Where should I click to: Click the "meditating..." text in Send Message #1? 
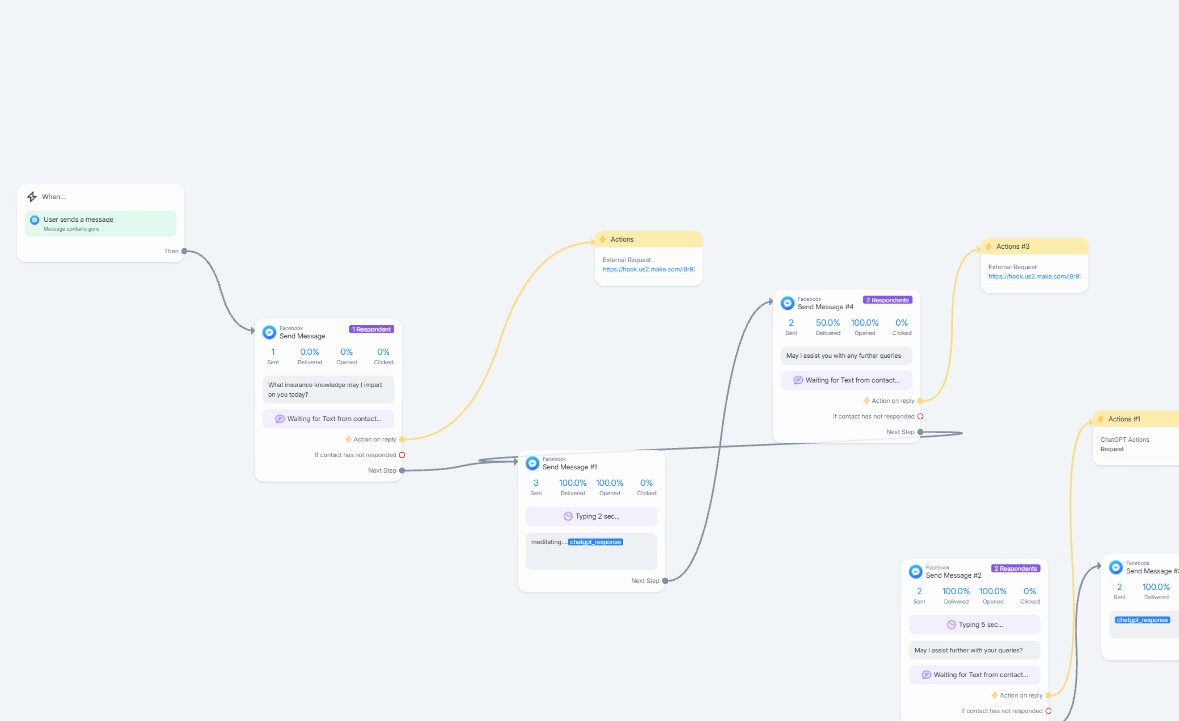549,542
